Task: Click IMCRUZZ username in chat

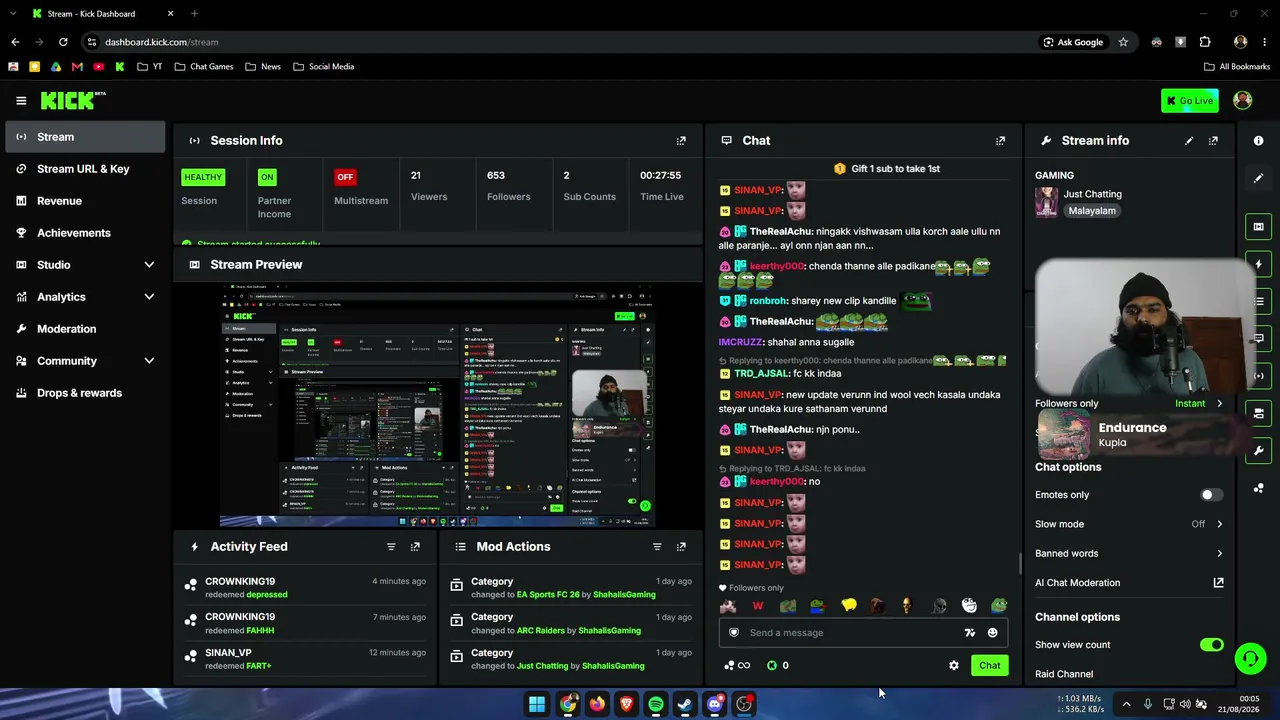Action: (741, 342)
